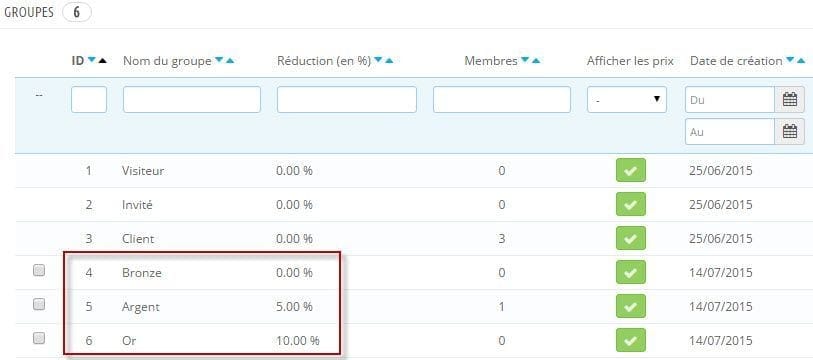Click the Argent group name
Viewport: 813px width, 360px height.
coord(141,307)
